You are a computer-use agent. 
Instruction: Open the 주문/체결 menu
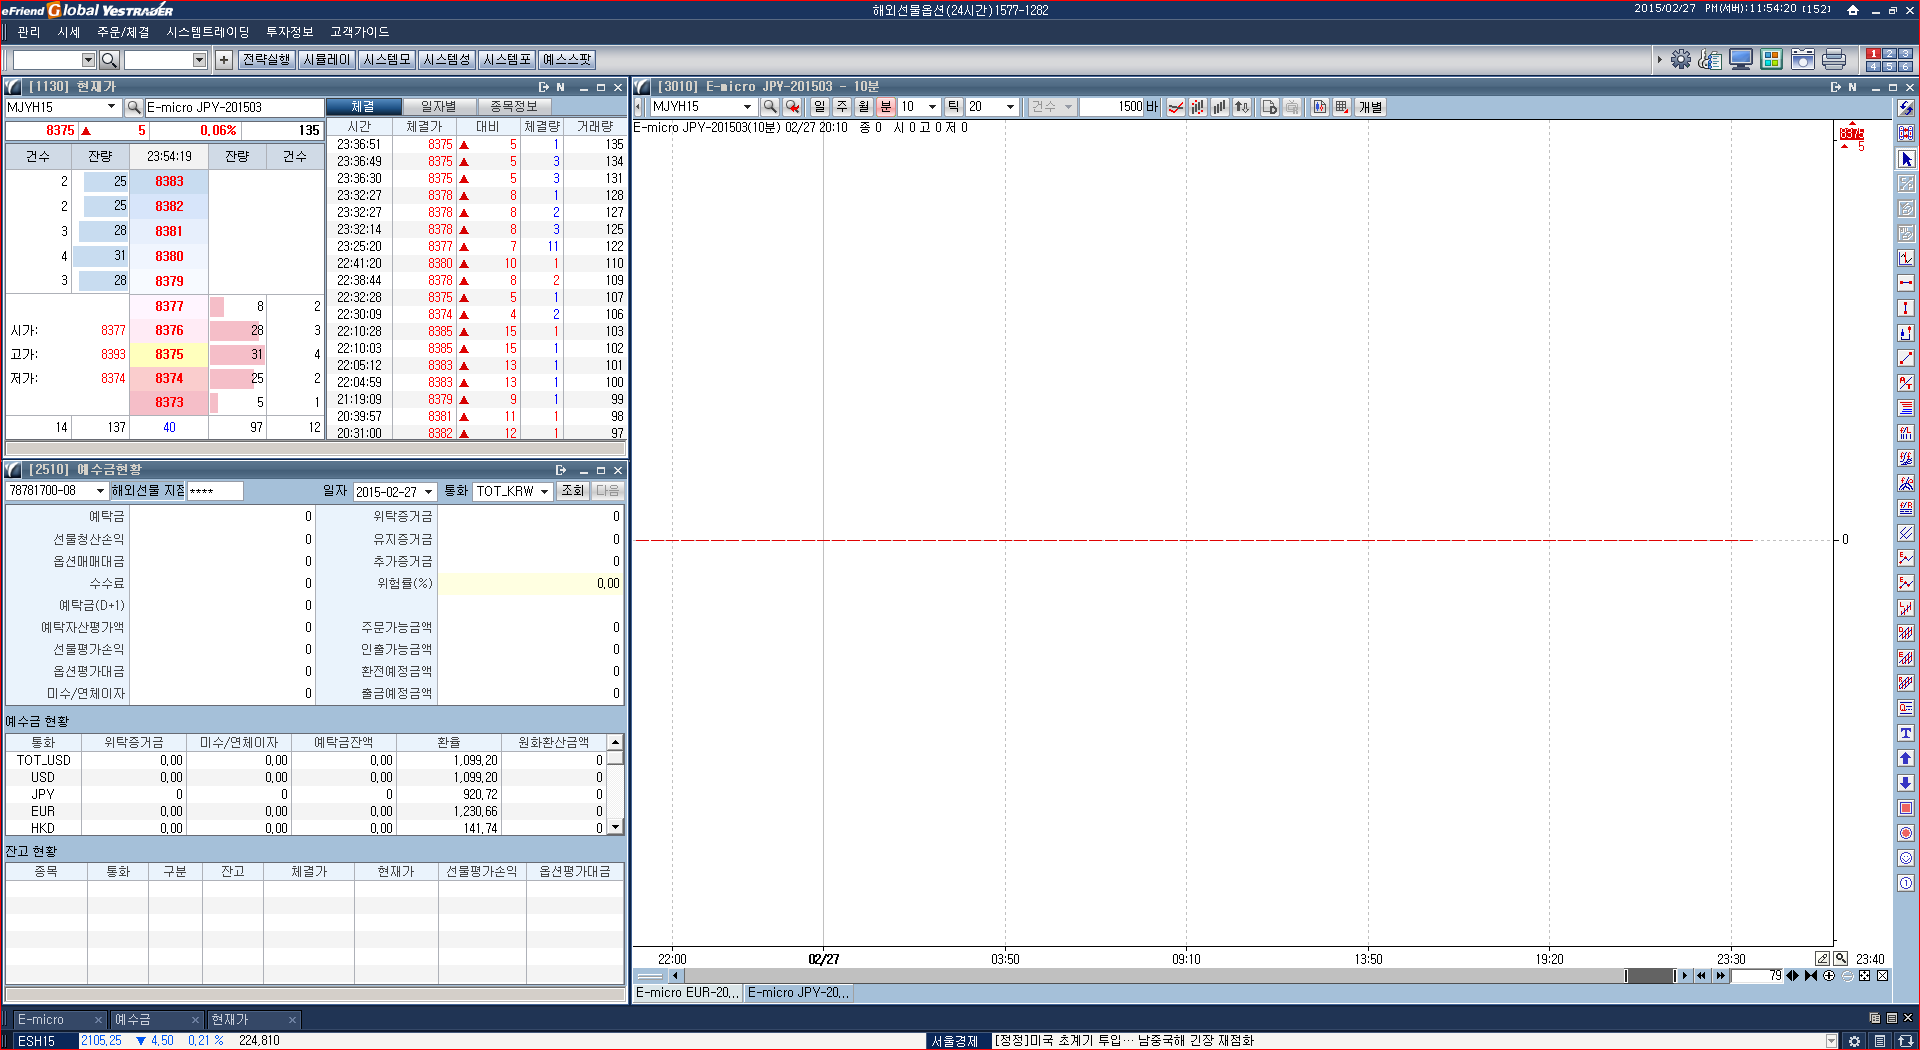pos(123,32)
